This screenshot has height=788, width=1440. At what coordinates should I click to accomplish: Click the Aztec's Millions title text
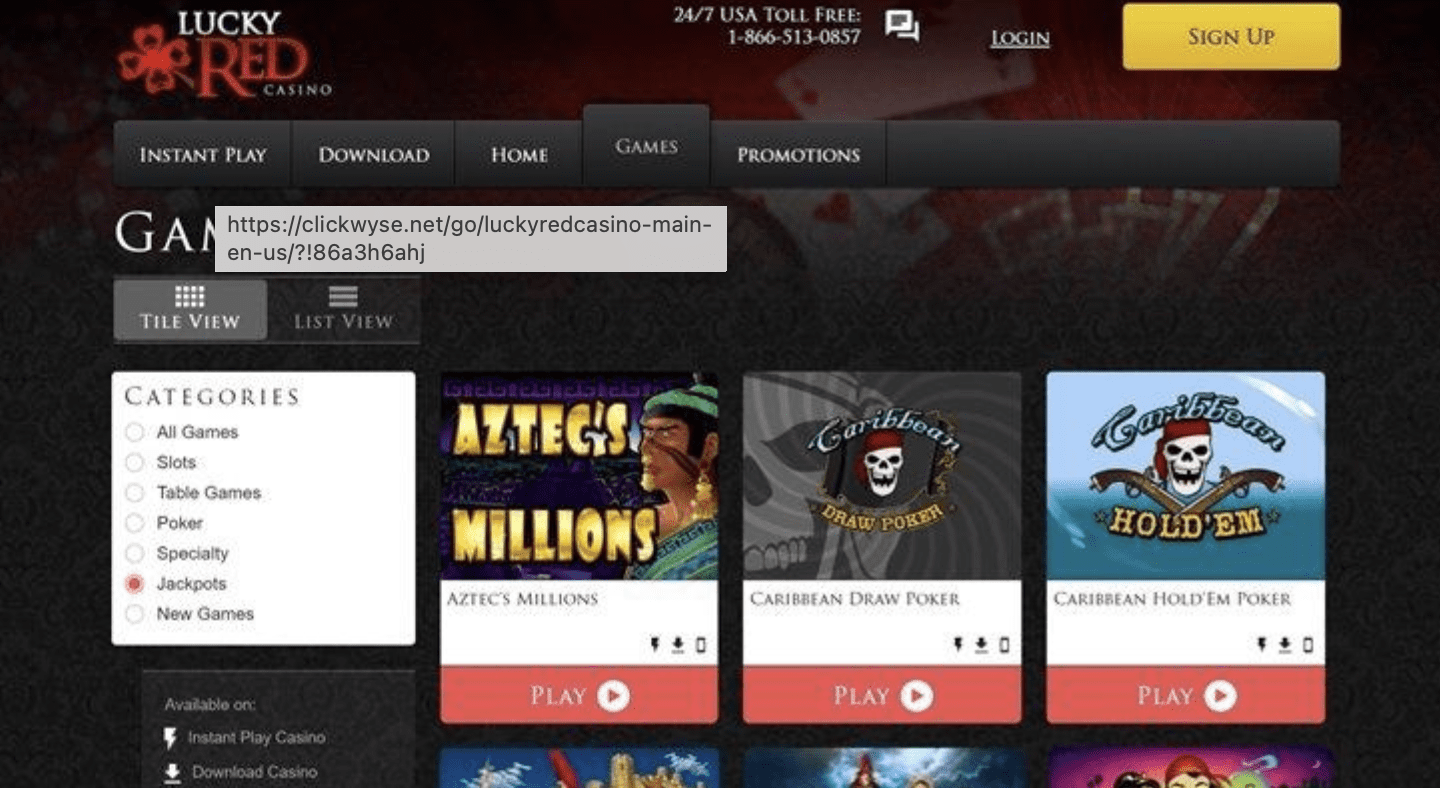point(522,599)
